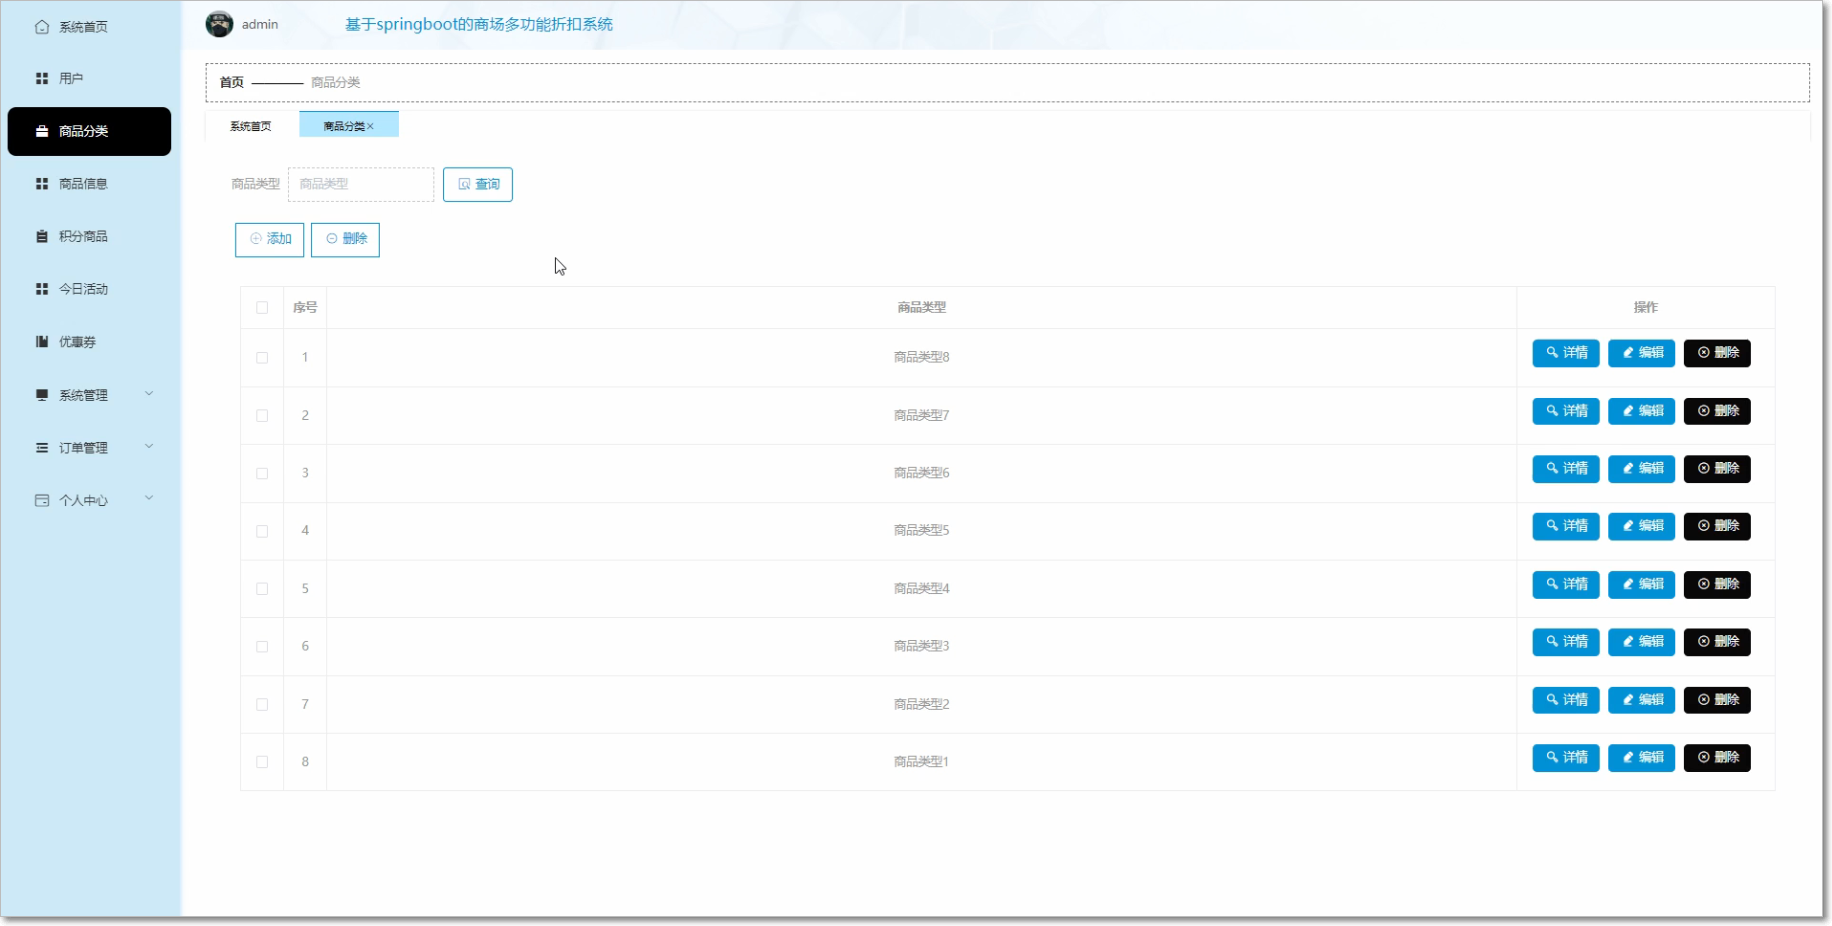Click 编辑 for 商品类型8
This screenshot has height=926, width=1832.
coord(1641,353)
